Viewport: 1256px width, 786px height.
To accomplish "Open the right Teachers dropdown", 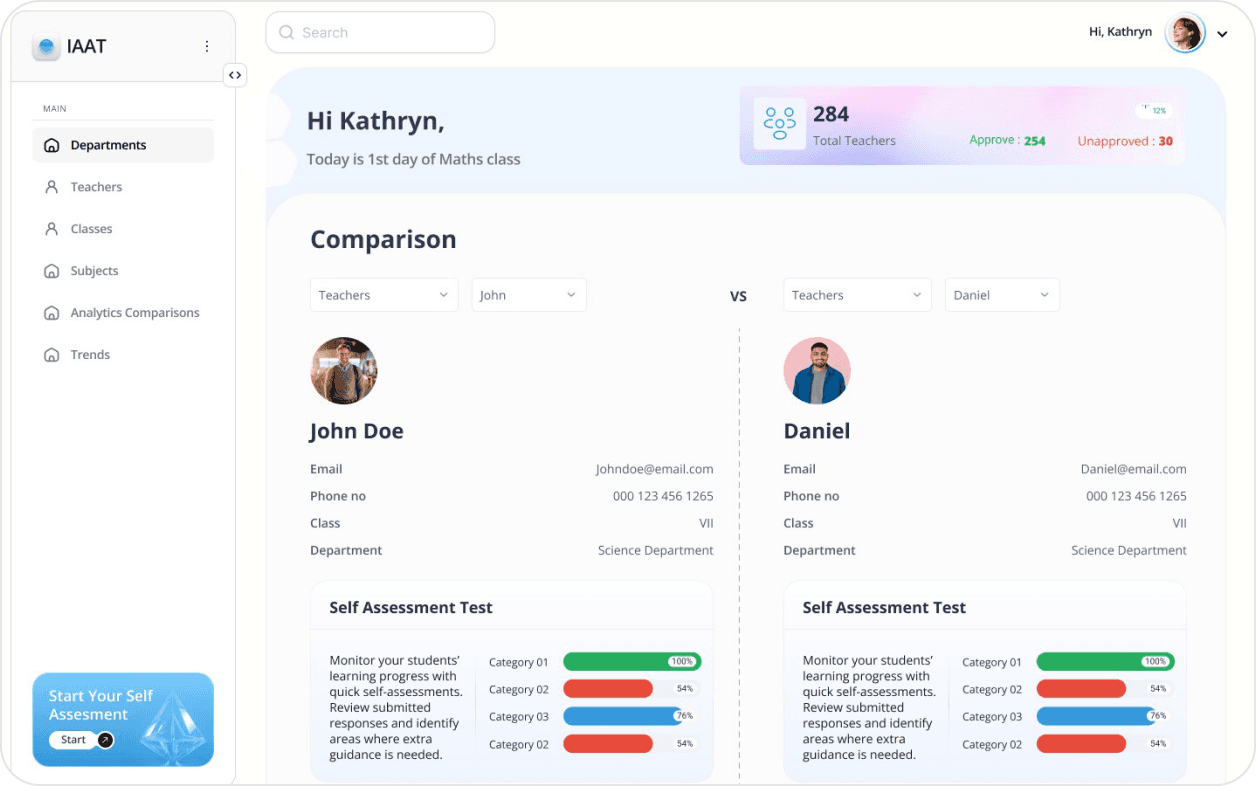I will (858, 295).
